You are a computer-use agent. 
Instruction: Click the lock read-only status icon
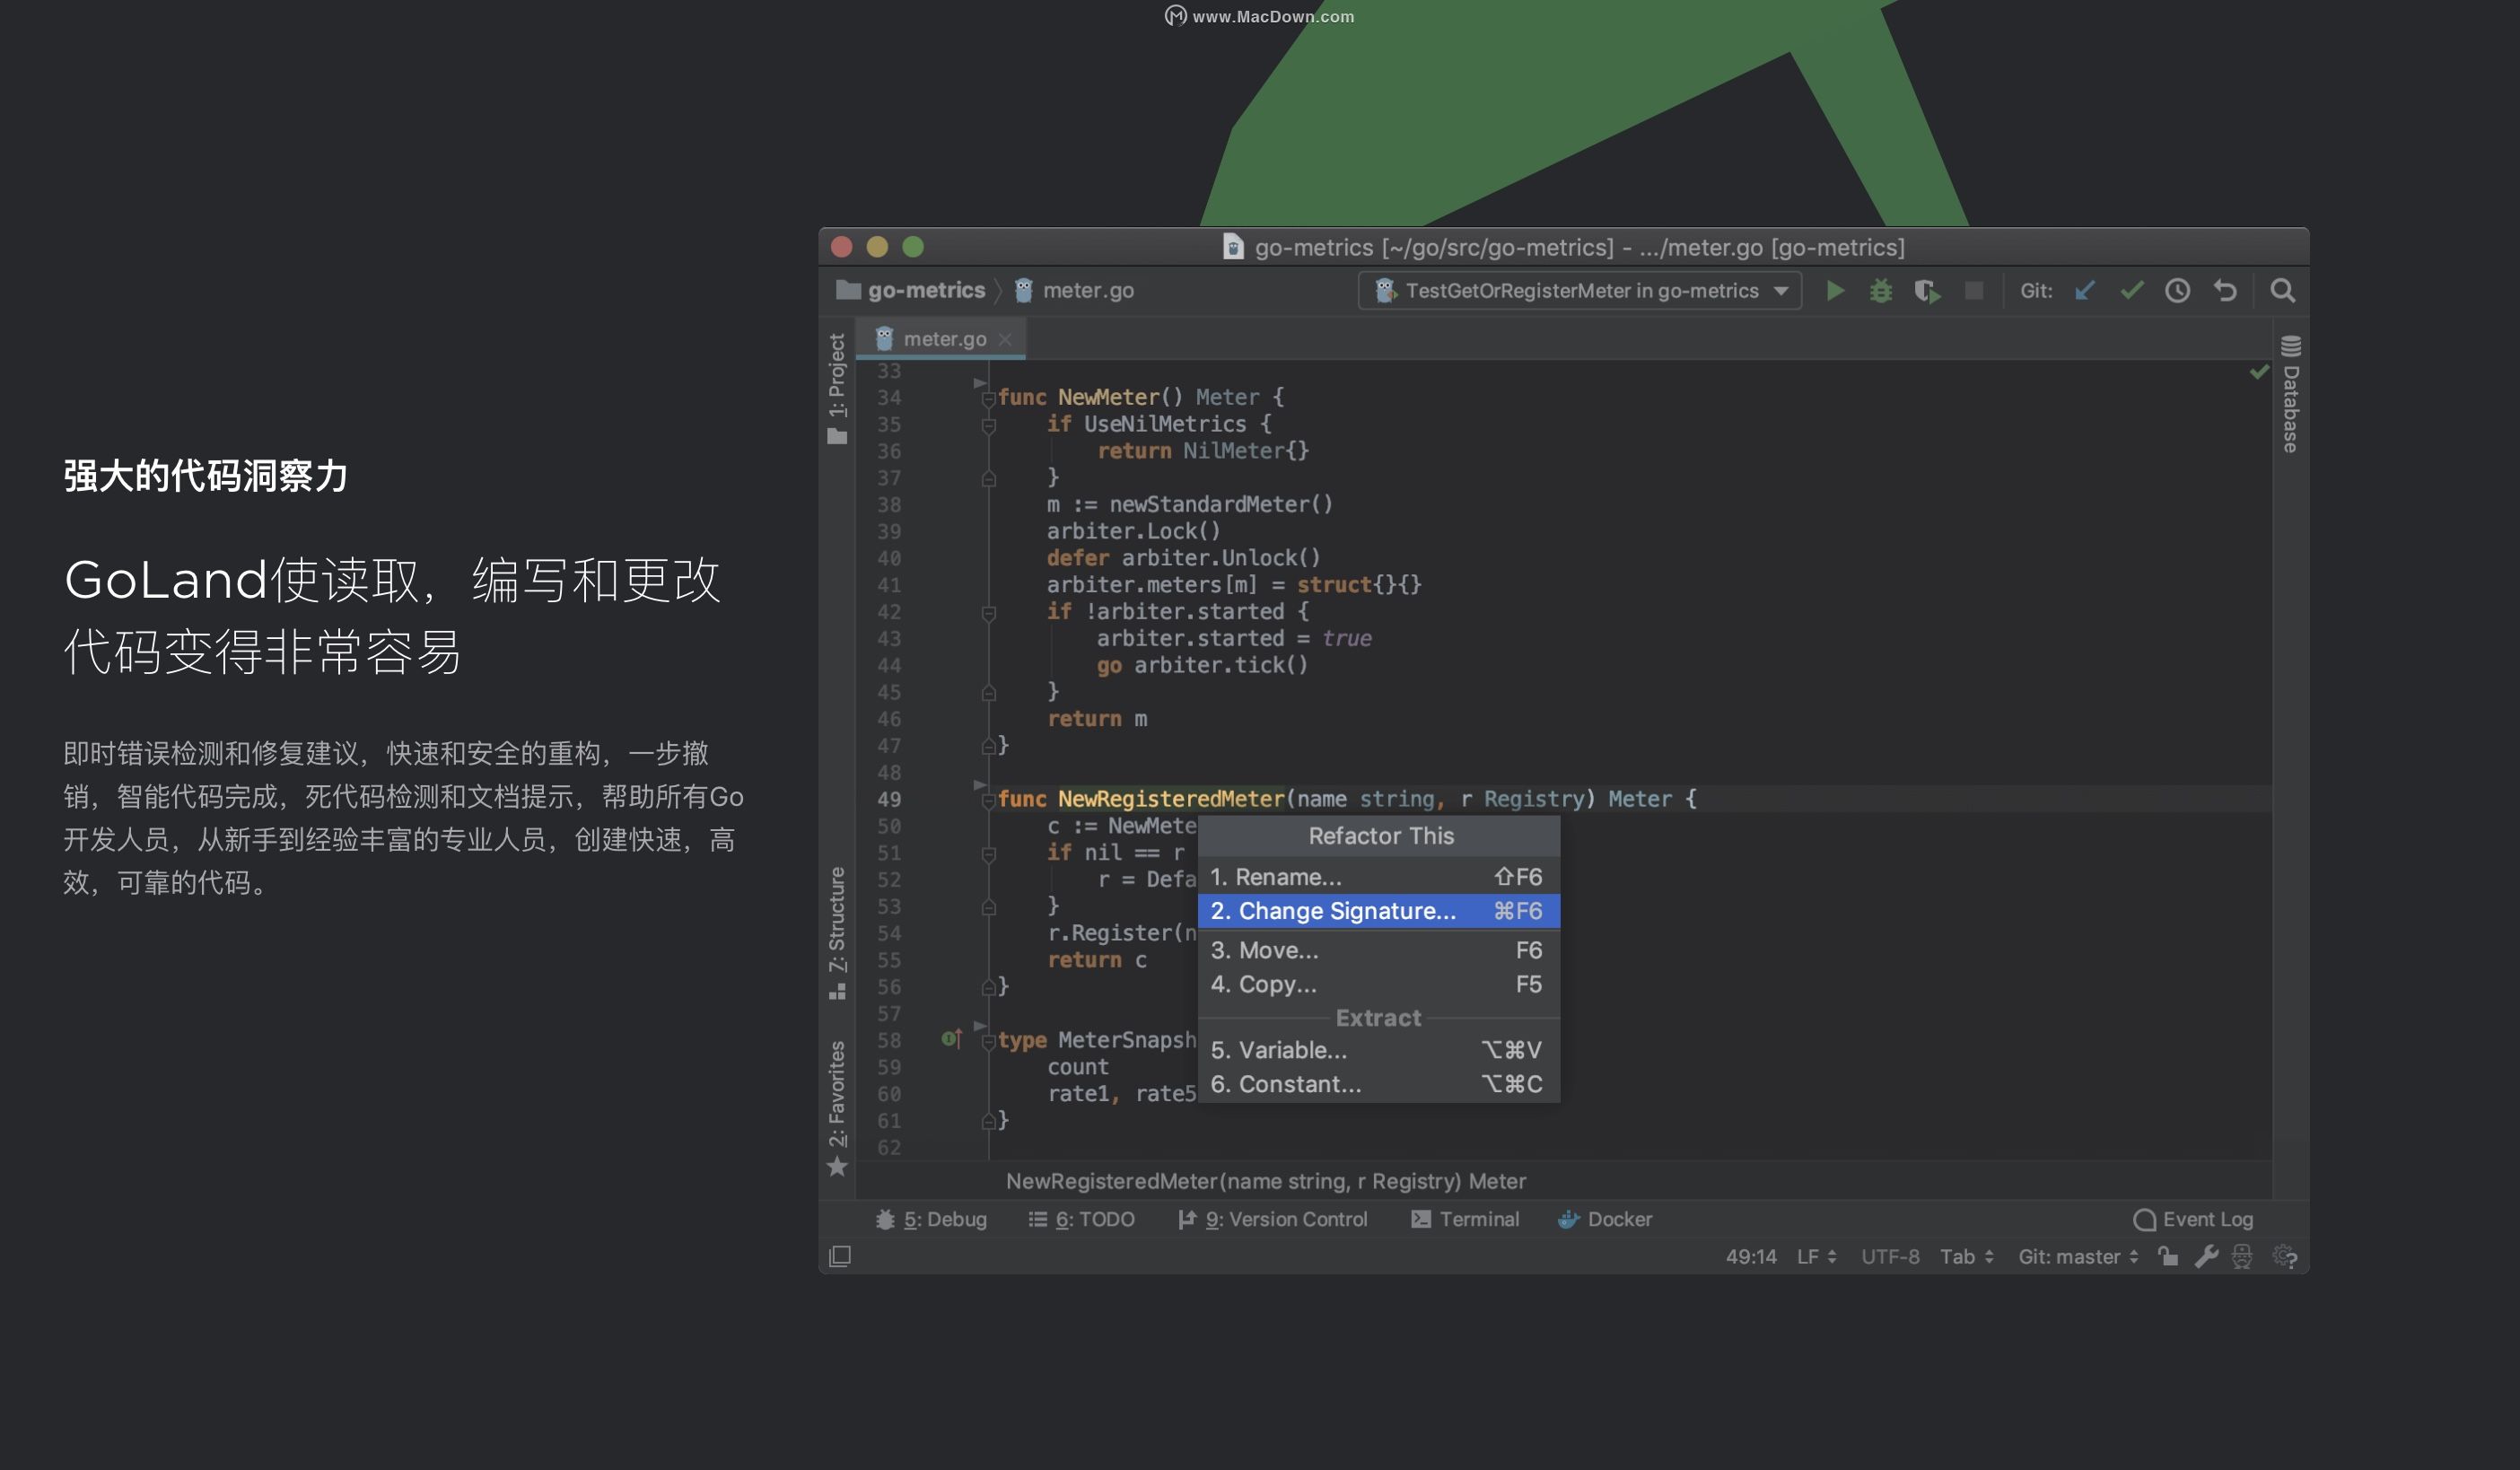pyautogui.click(x=2168, y=1256)
